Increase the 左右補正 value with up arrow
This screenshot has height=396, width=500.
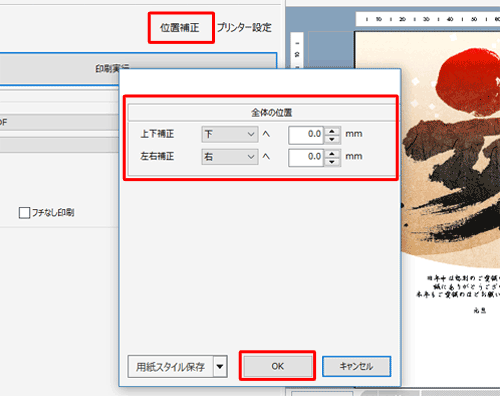pyautogui.click(x=332, y=154)
